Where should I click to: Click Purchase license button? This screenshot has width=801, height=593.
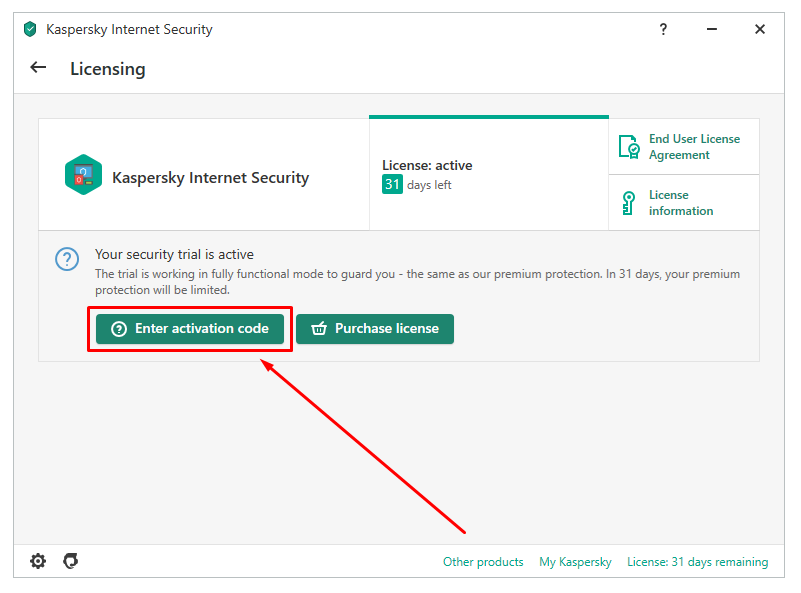coord(375,329)
